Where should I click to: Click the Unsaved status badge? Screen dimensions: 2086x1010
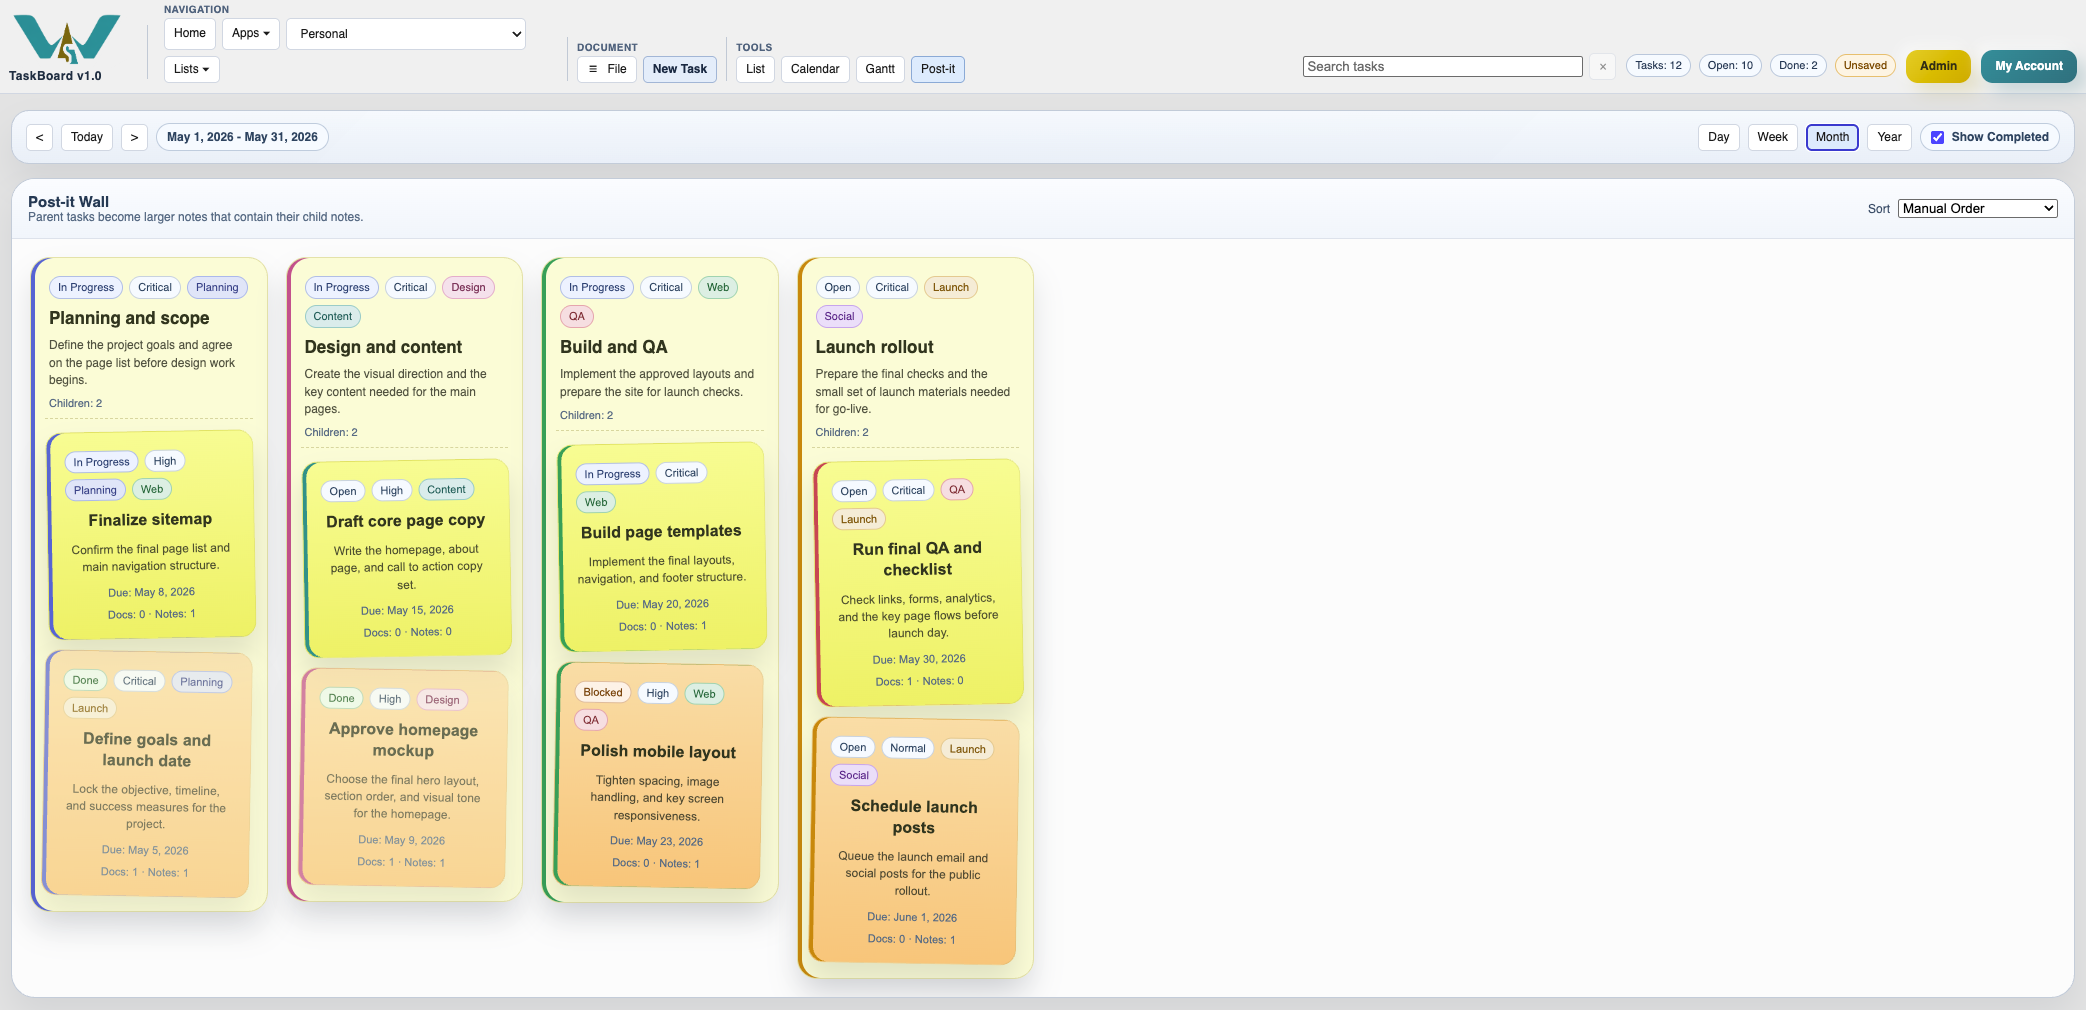[1865, 66]
